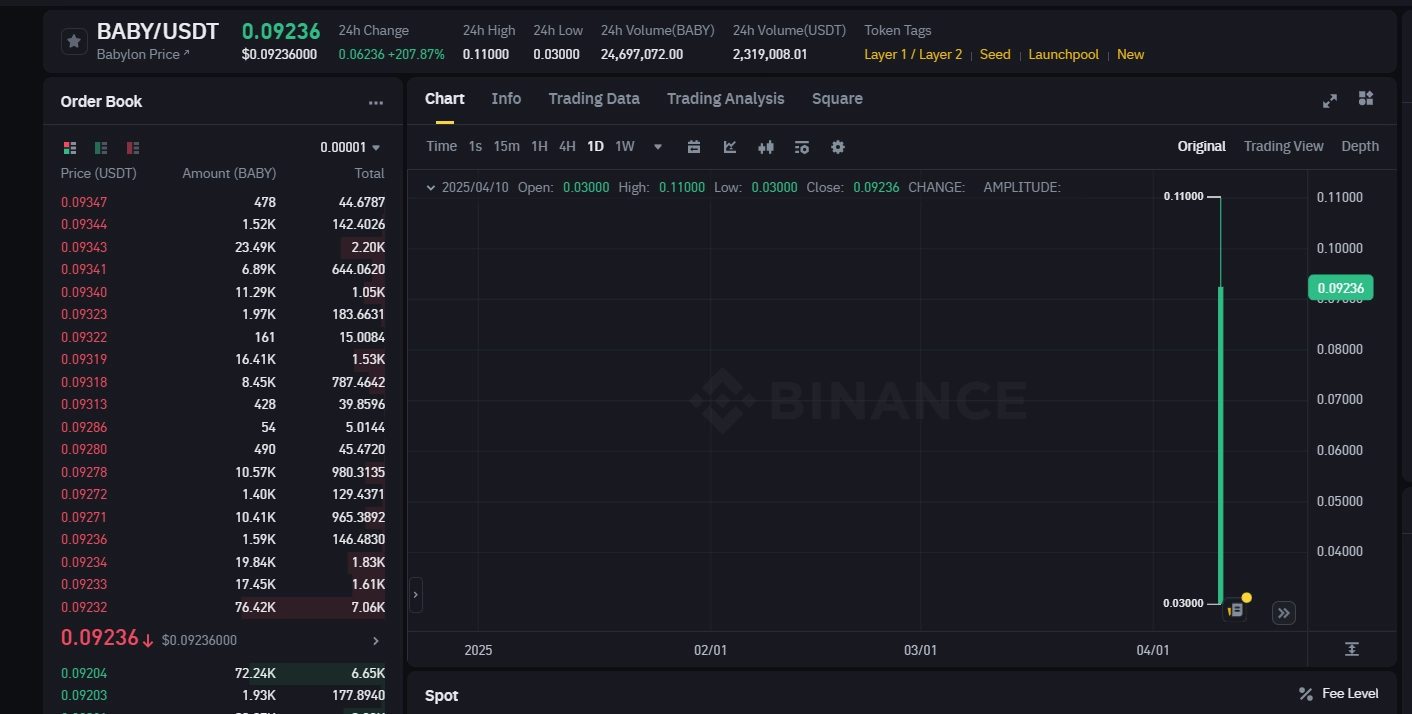Click the Fee Level percent icon

[1305, 693]
